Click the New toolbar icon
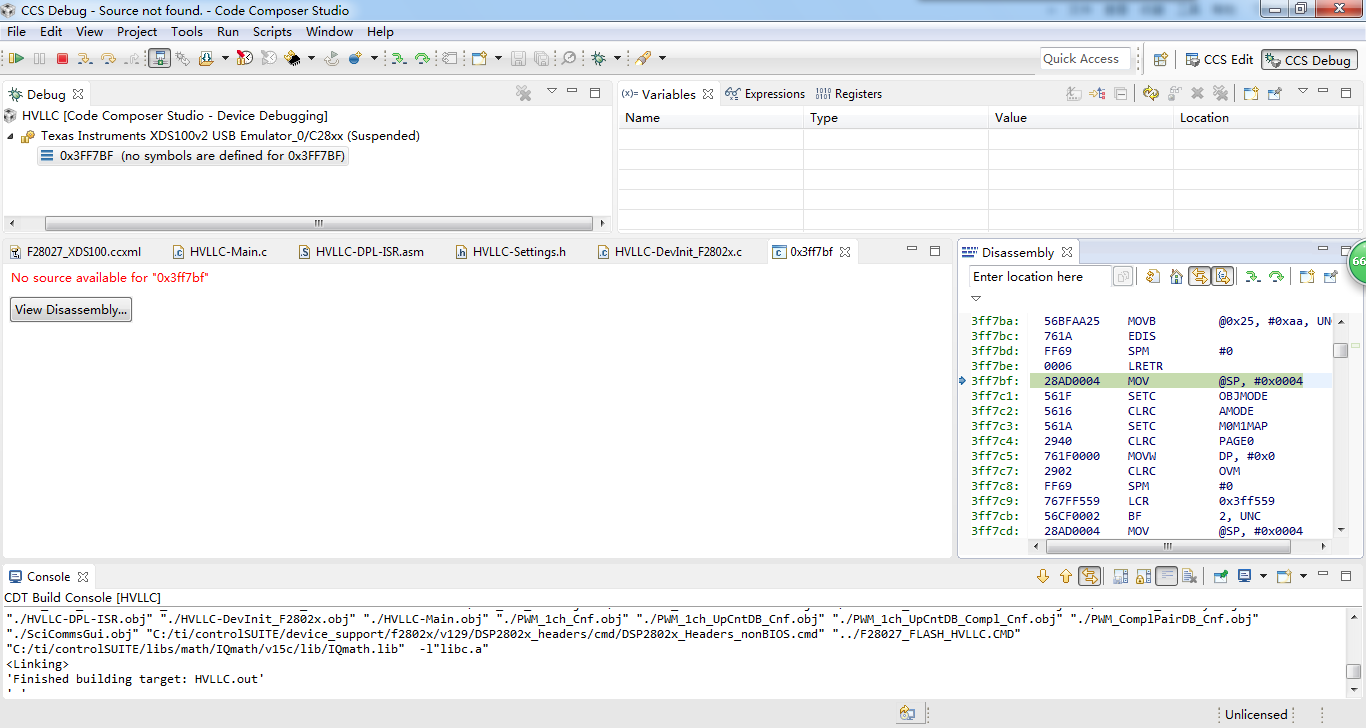 [479, 59]
